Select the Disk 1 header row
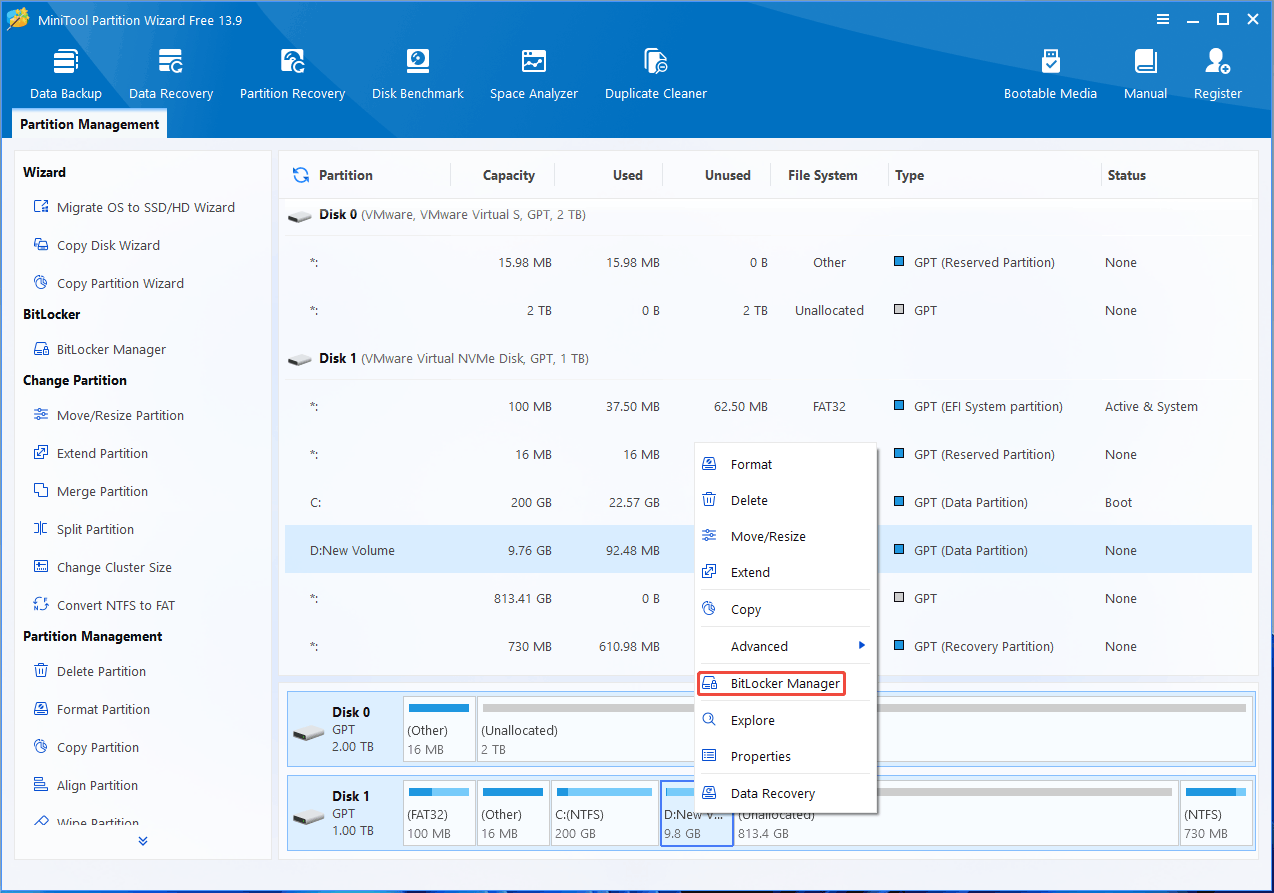The image size is (1274, 893). click(x=768, y=358)
